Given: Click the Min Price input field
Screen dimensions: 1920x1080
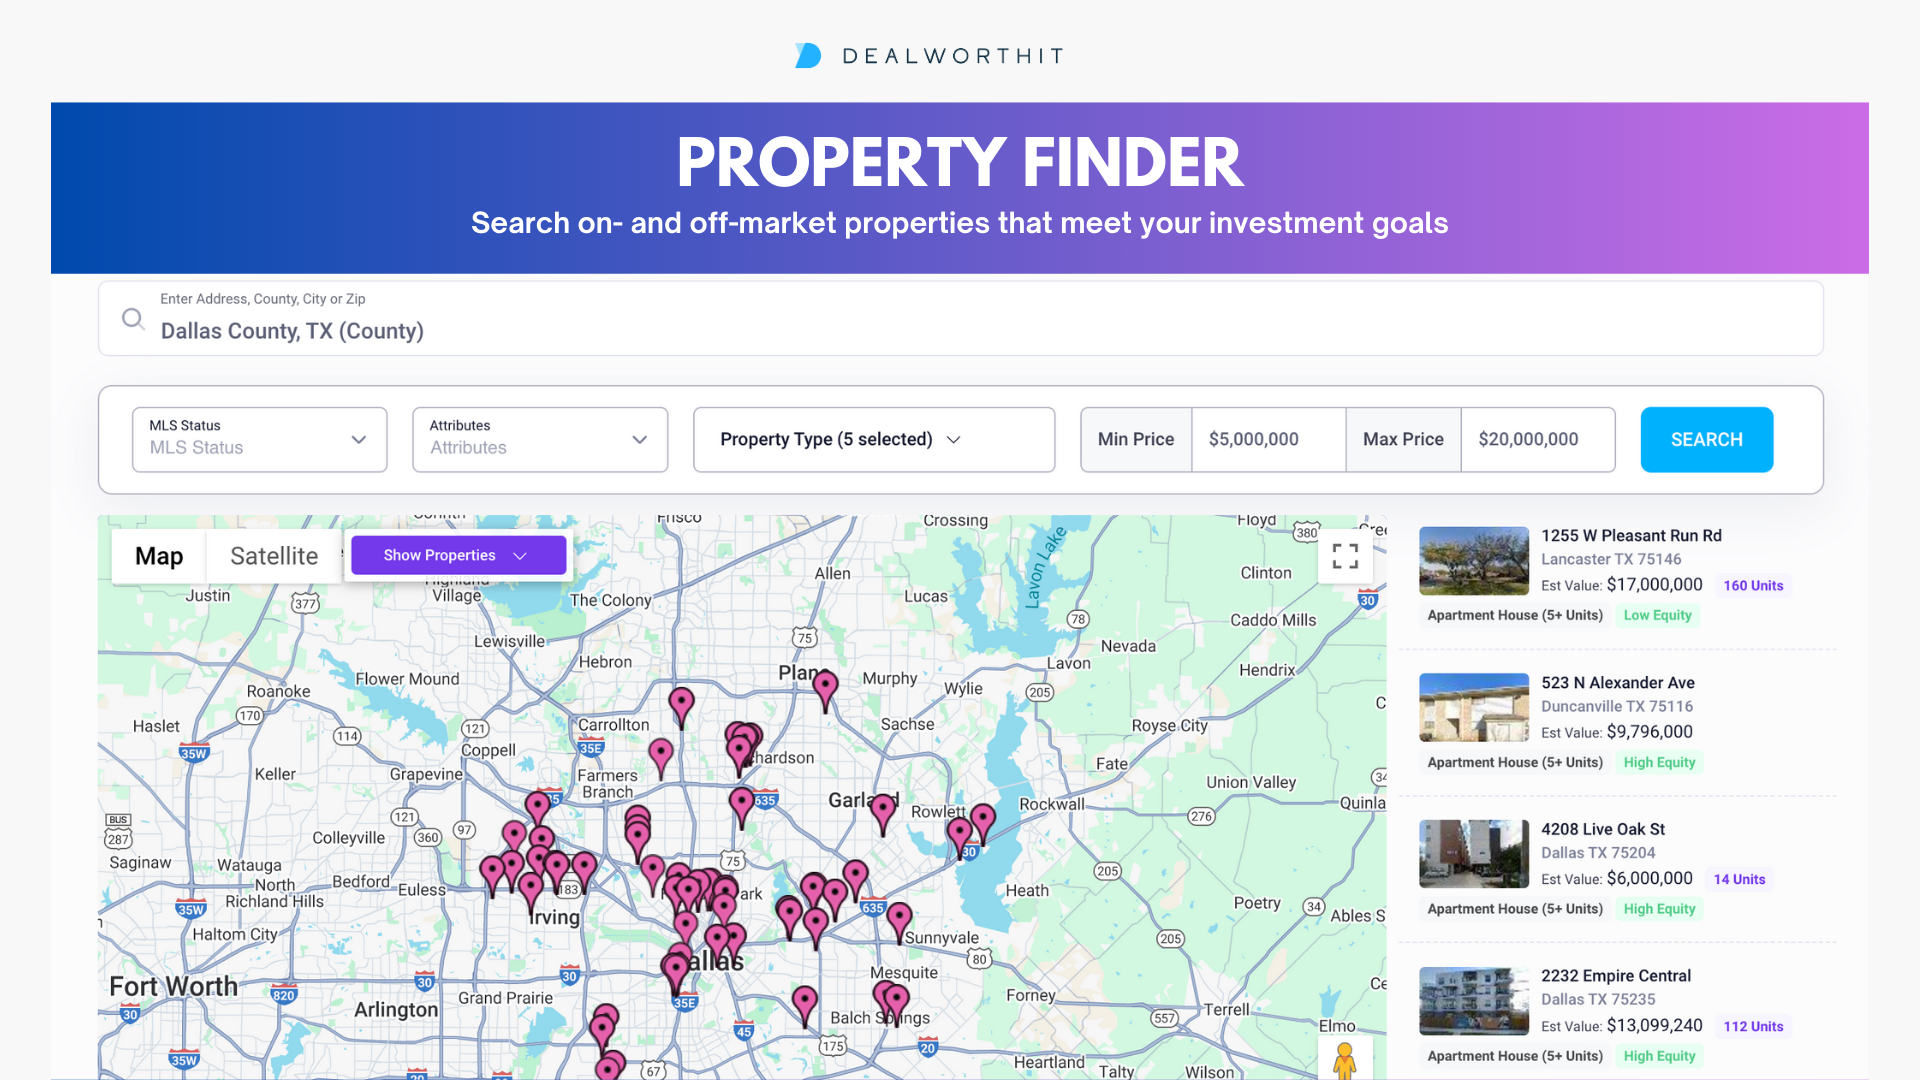Looking at the screenshot, I should click(1267, 439).
